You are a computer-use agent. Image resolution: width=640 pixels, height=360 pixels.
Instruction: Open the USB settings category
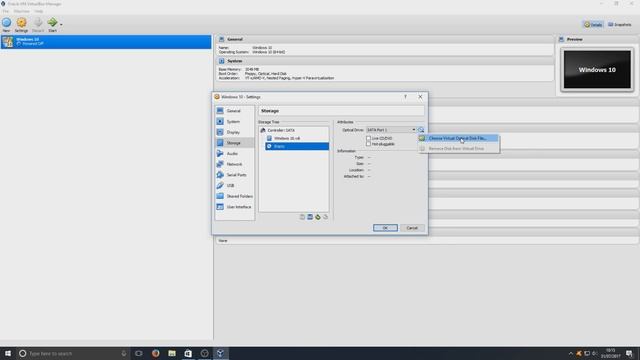click(234, 185)
